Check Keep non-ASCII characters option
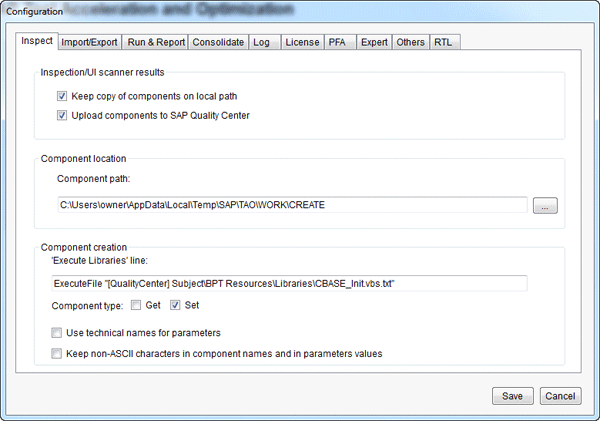Viewport: 600px width, 421px height. pyautogui.click(x=56, y=352)
